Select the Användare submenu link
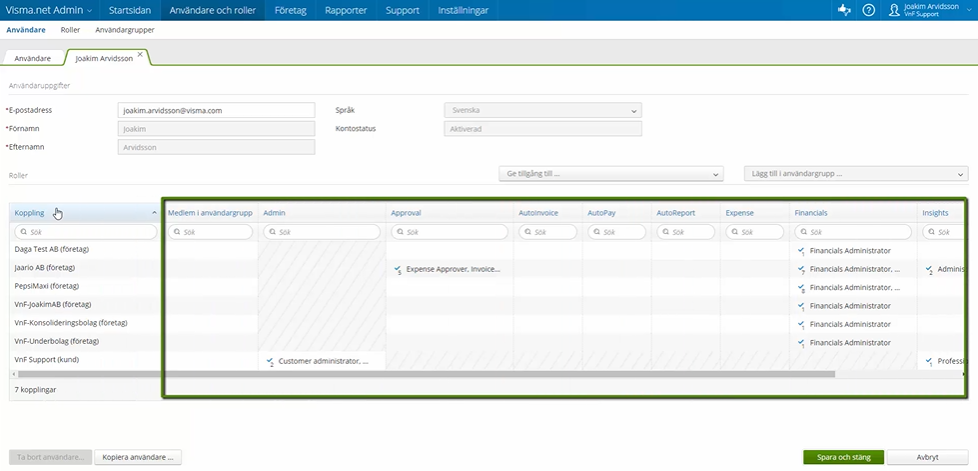Image resolution: width=978 pixels, height=471 pixels. pyautogui.click(x=26, y=30)
